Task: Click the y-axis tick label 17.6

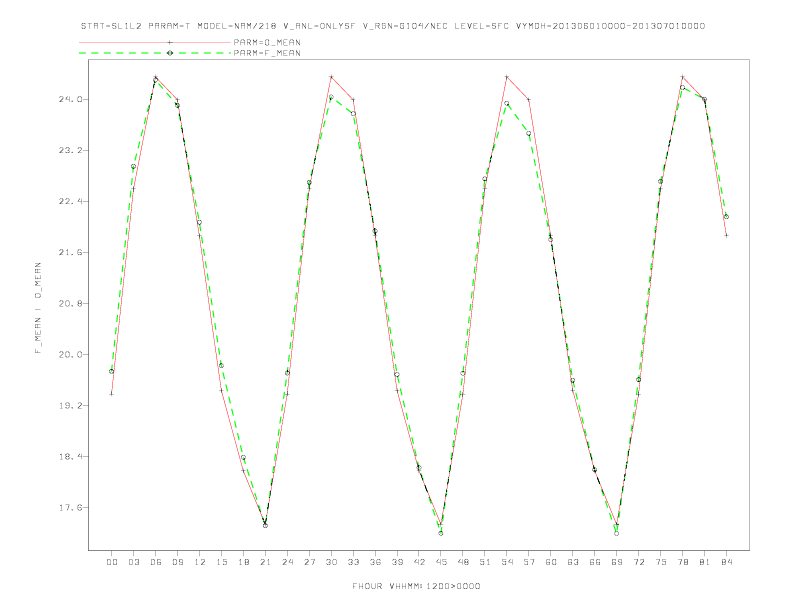Action: 70,507
